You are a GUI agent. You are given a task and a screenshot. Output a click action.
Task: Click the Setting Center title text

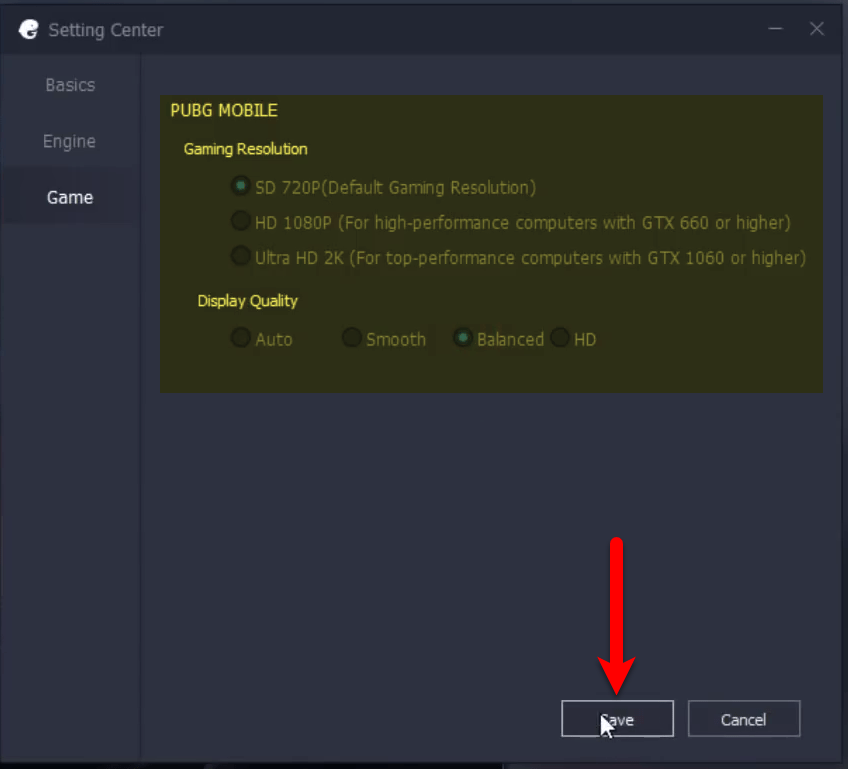[106, 30]
